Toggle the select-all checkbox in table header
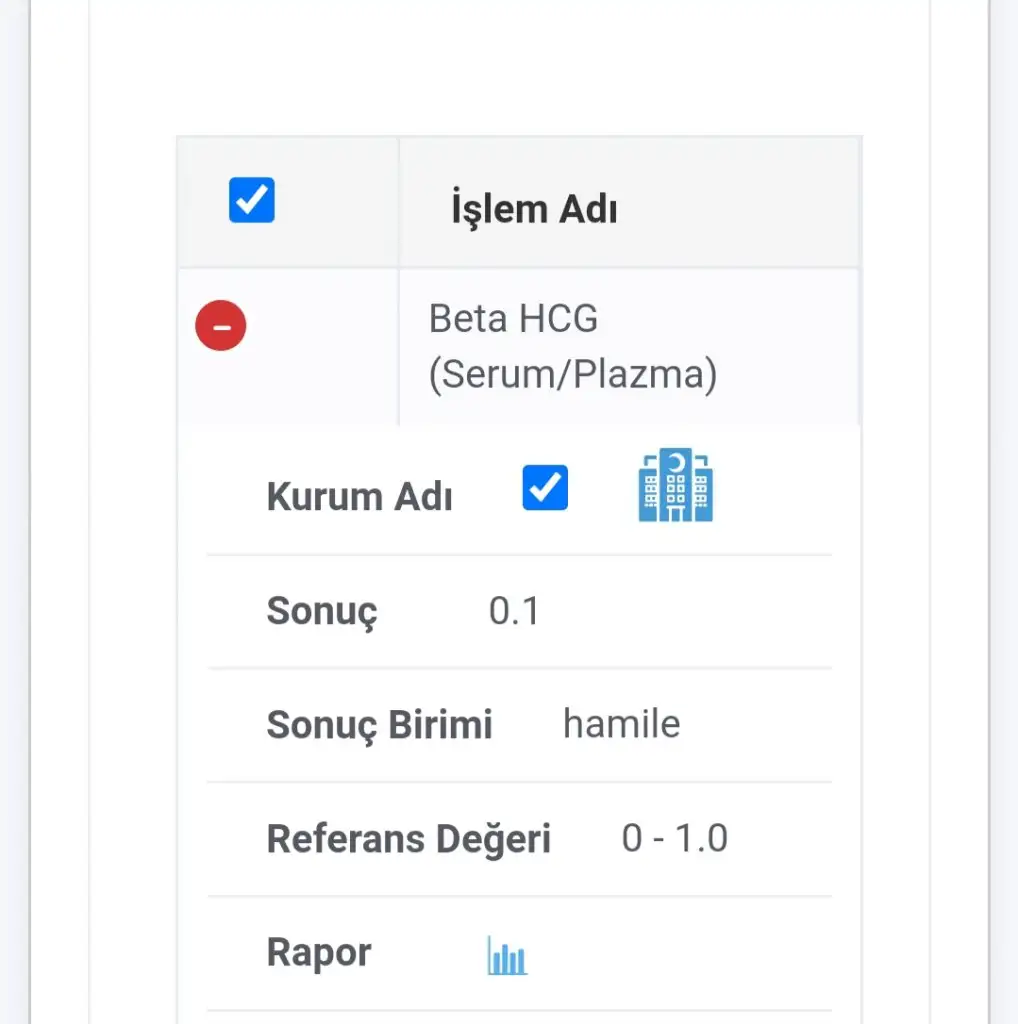Screen dimensions: 1018x1024 pos(251,200)
